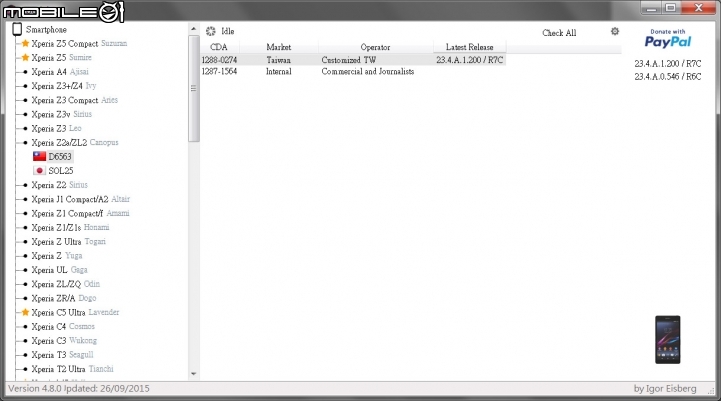Minimize the application window
Screen dimensions: 721x401
(x=651, y=7)
